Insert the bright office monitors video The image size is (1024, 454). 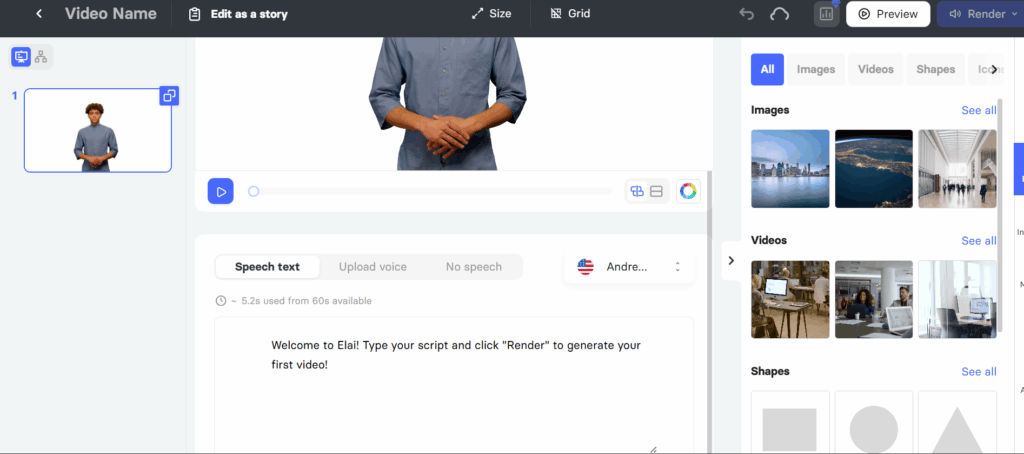(957, 299)
